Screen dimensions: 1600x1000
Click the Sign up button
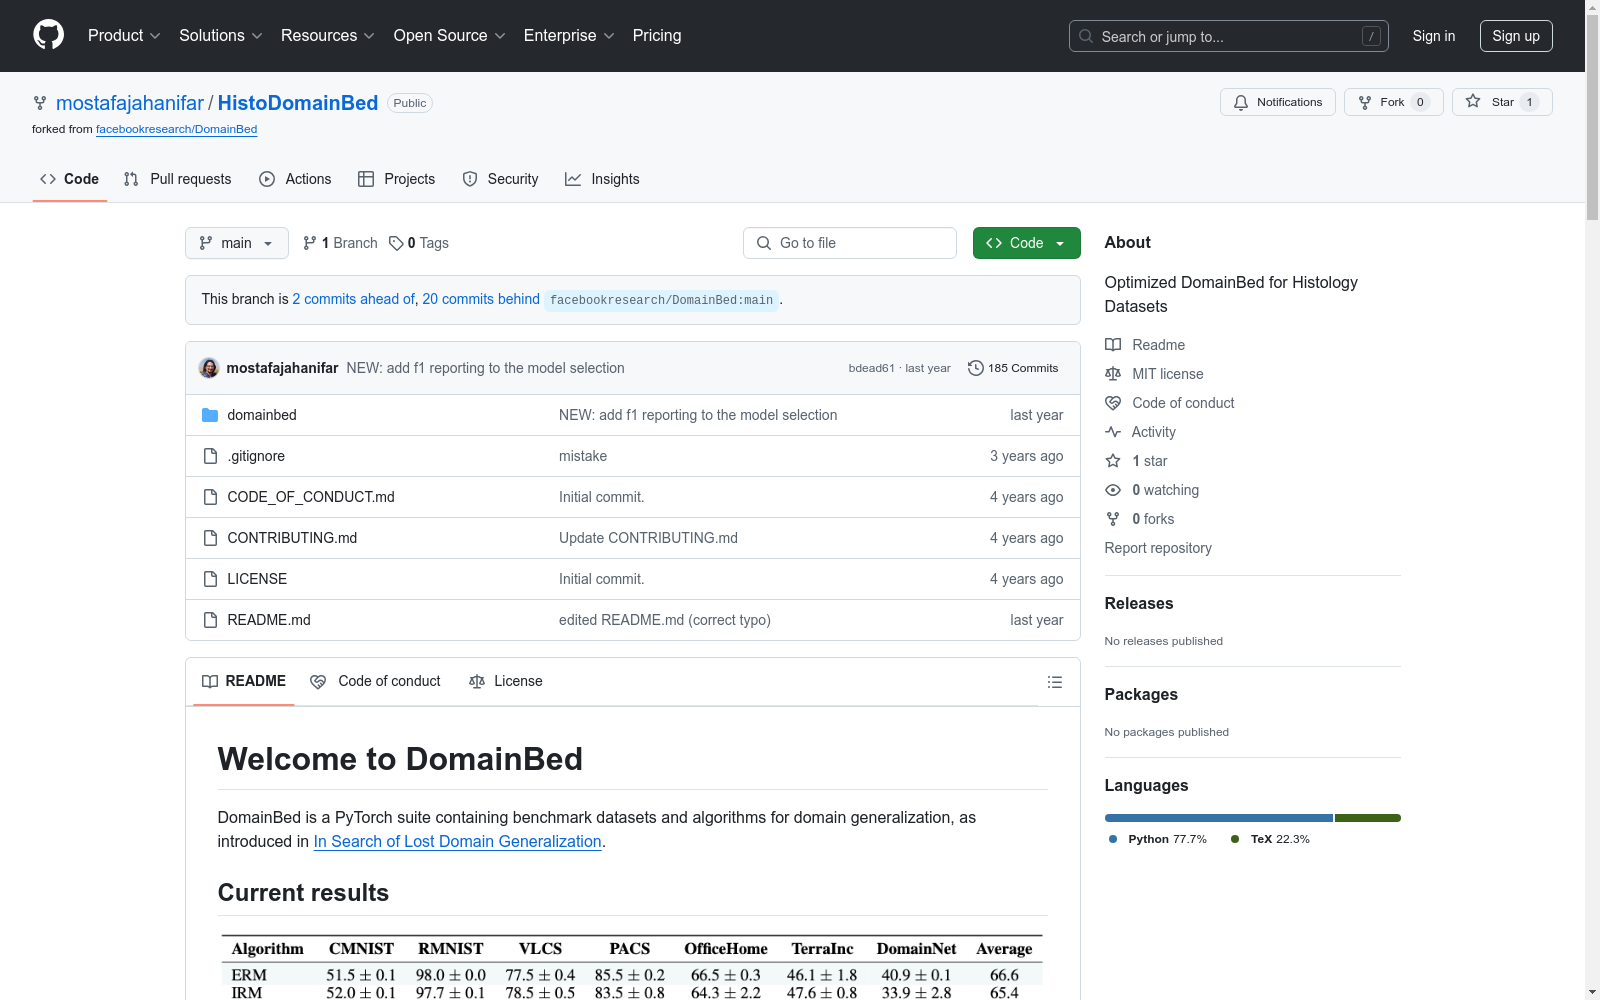[1516, 36]
